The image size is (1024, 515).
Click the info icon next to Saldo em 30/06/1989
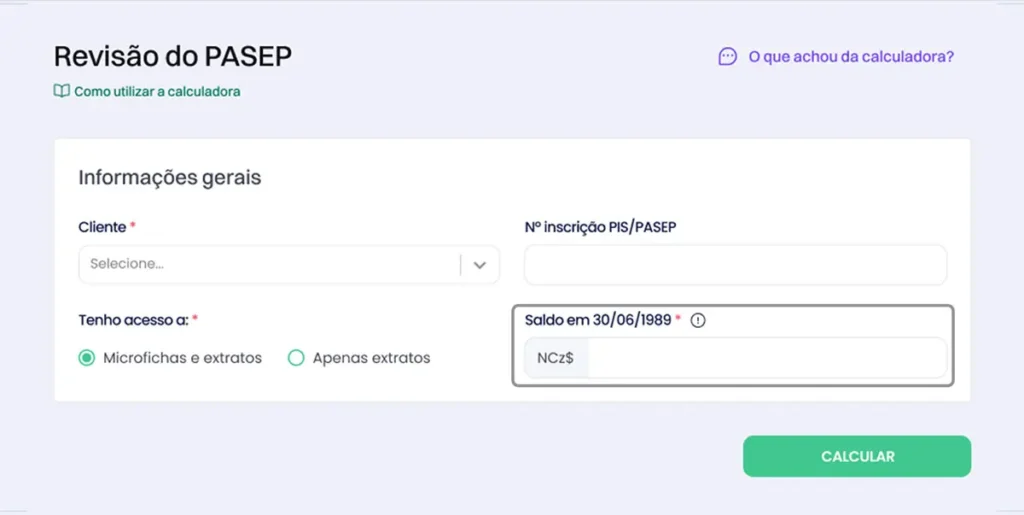click(698, 321)
